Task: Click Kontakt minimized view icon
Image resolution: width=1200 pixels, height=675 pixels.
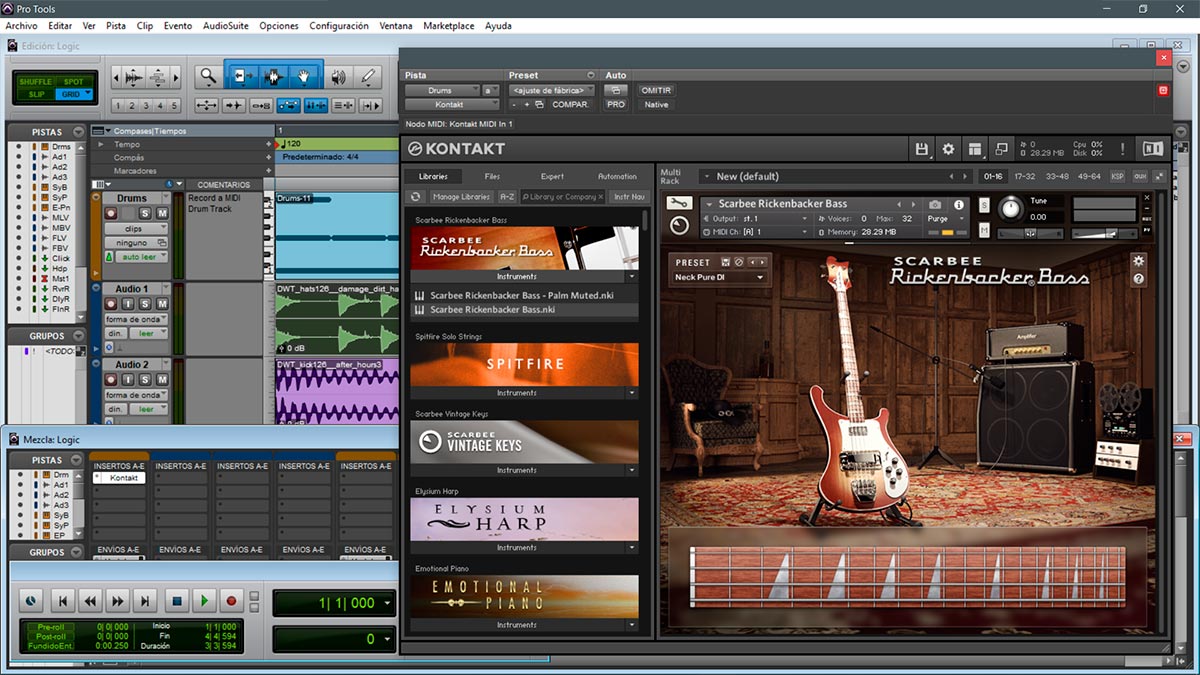Action: coord(1001,148)
